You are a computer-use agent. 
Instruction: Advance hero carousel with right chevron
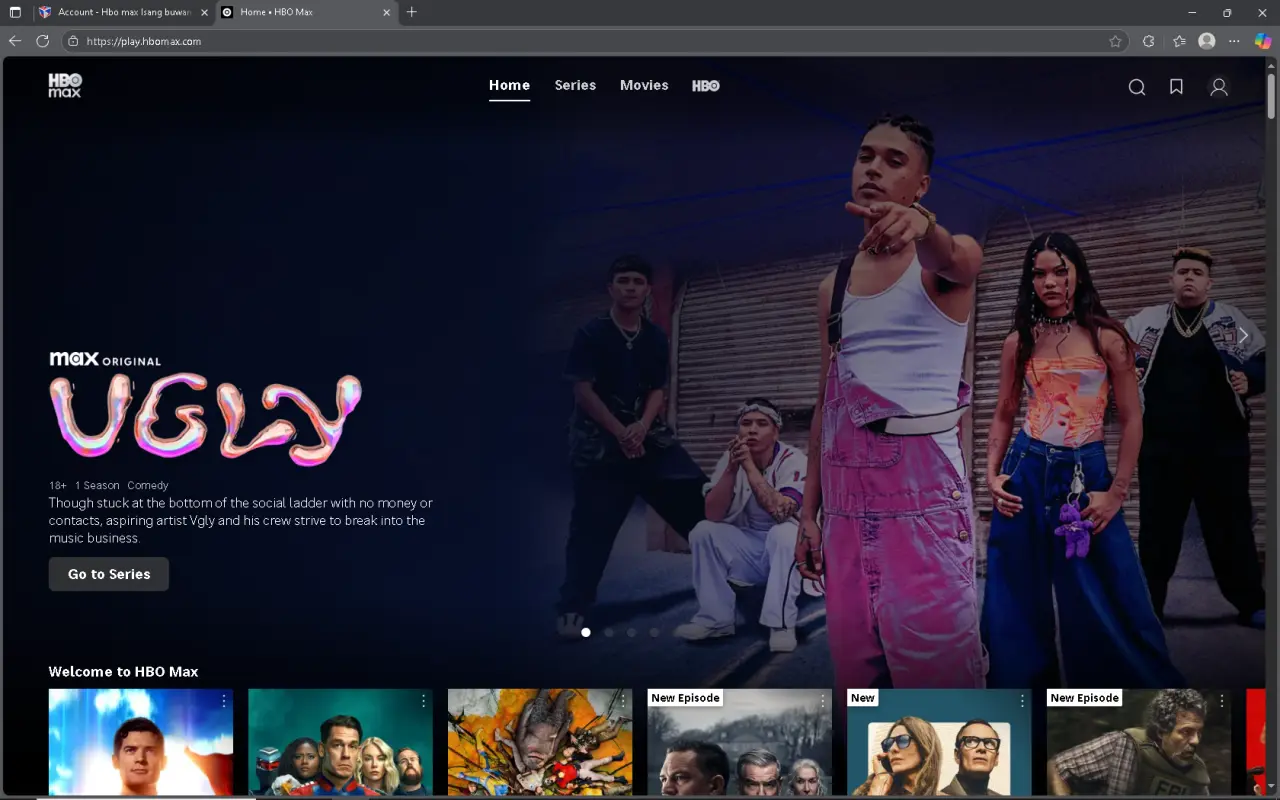pos(1243,336)
